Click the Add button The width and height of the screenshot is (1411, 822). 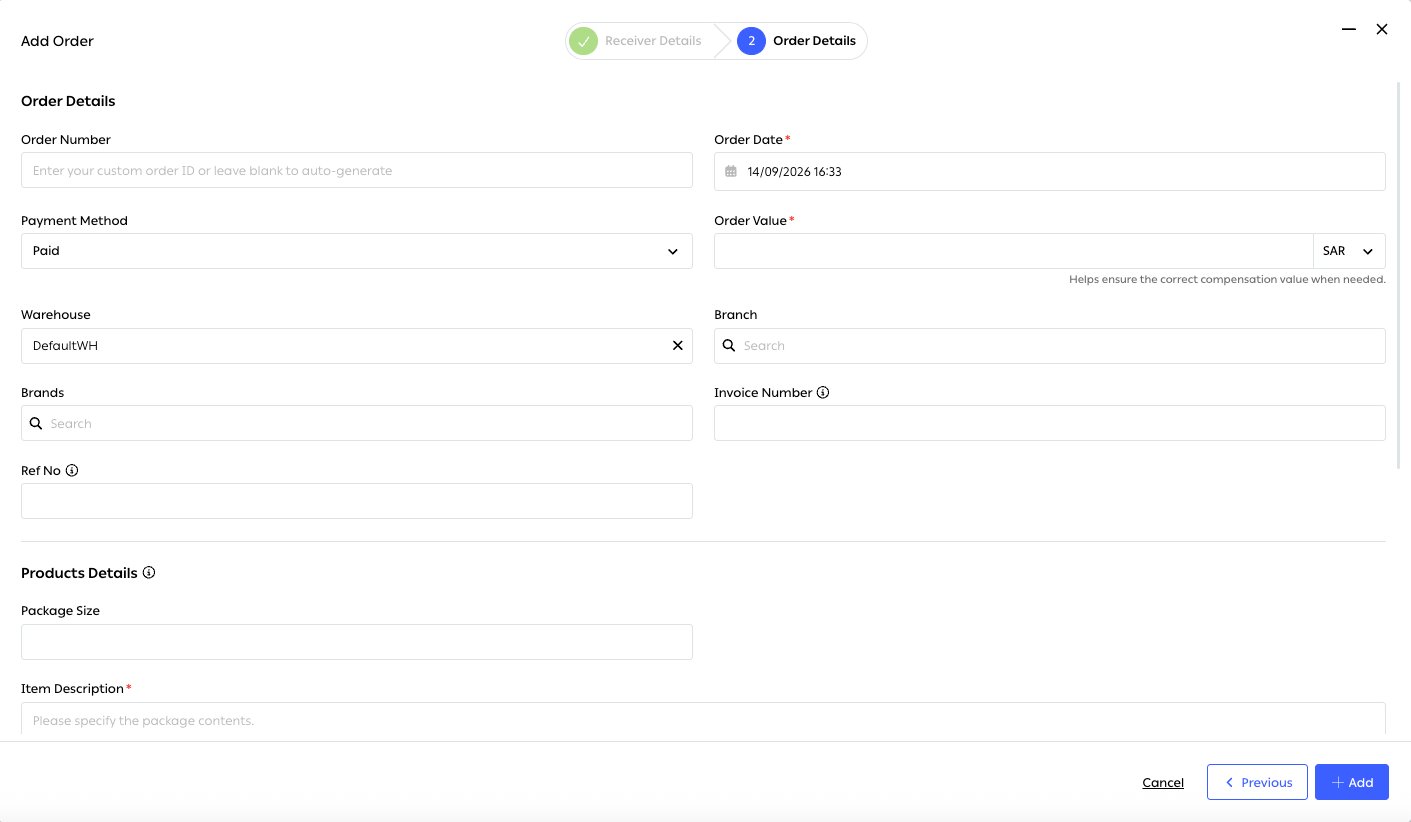[1352, 782]
